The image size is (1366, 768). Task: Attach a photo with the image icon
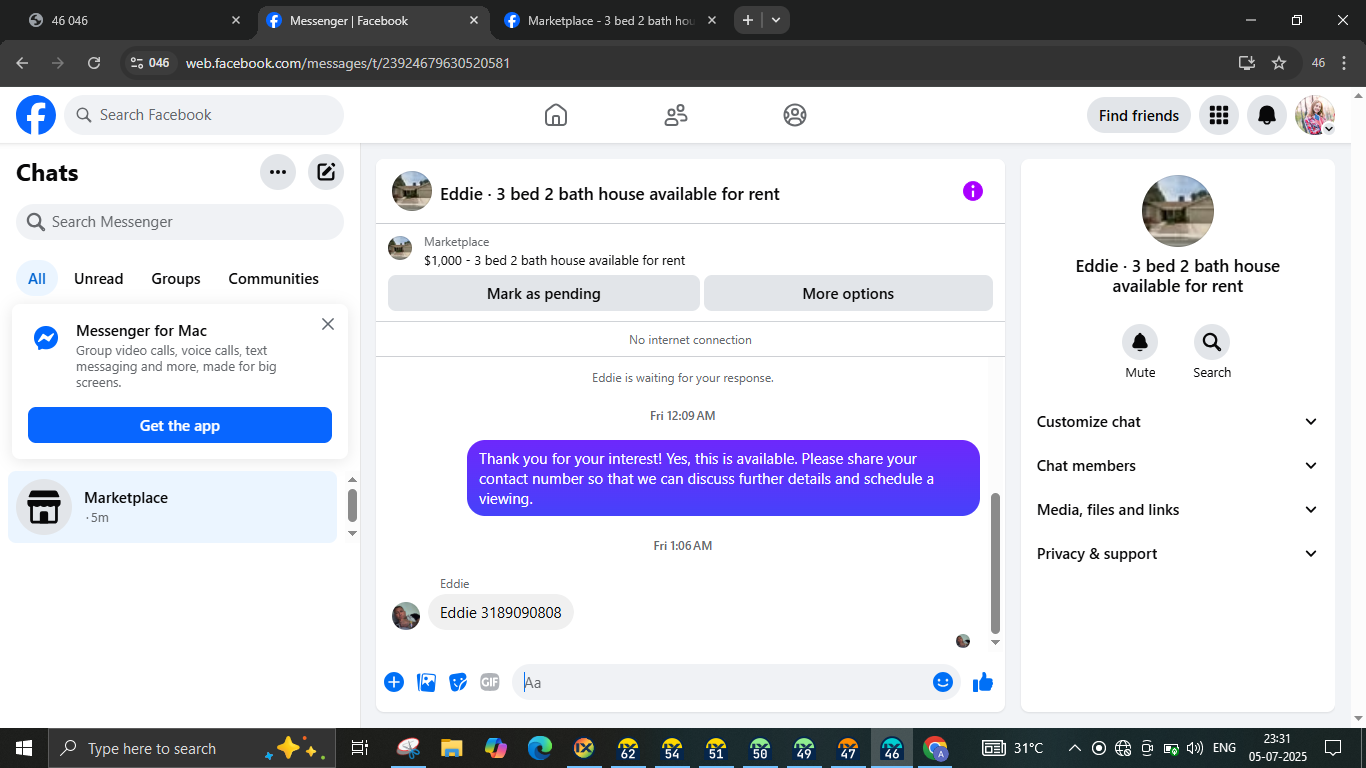pyautogui.click(x=426, y=682)
